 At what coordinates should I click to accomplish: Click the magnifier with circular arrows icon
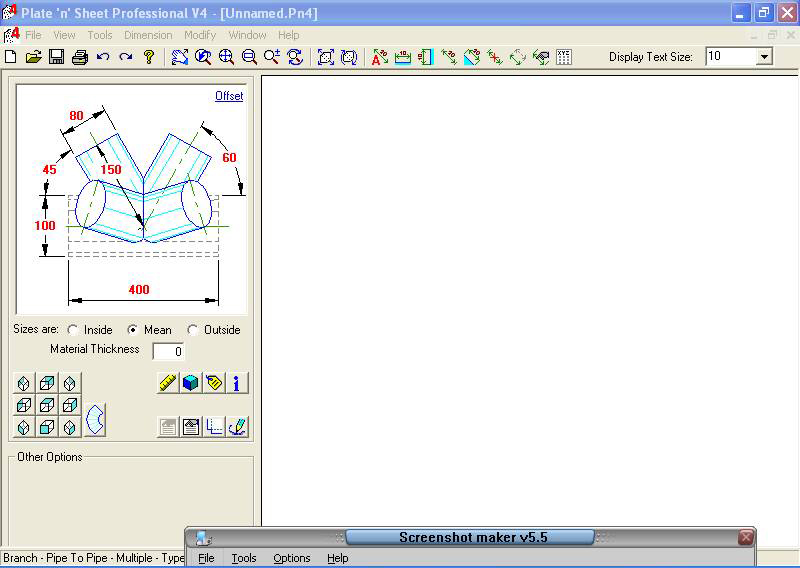(295, 57)
